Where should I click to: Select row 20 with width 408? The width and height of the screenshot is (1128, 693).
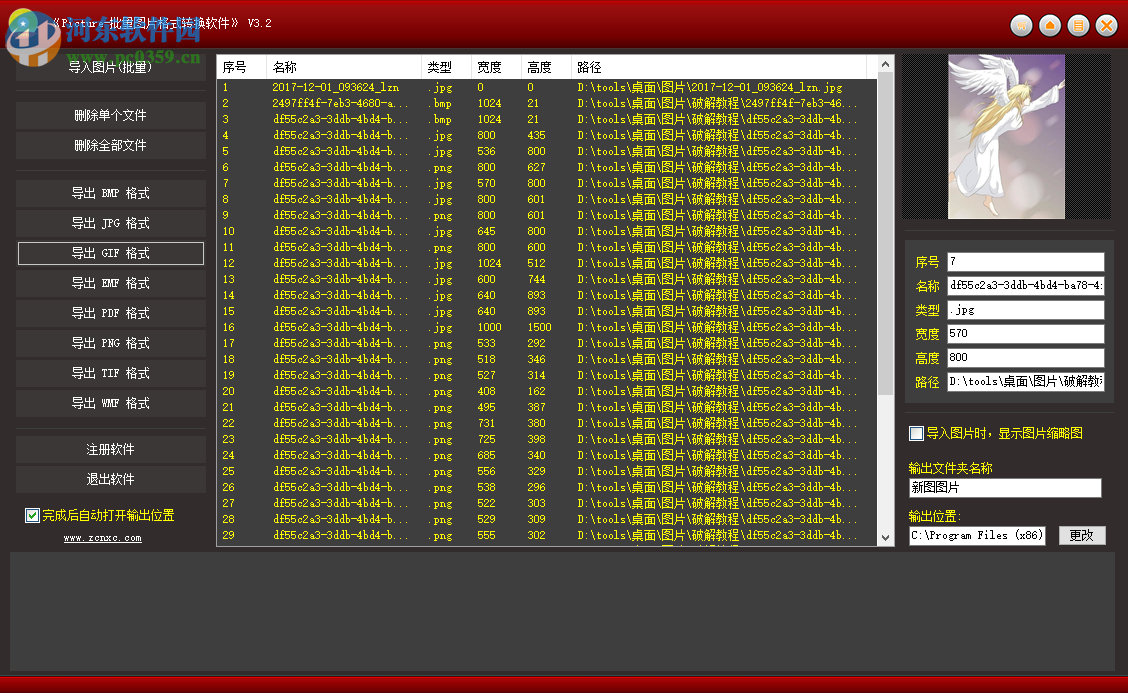point(547,391)
